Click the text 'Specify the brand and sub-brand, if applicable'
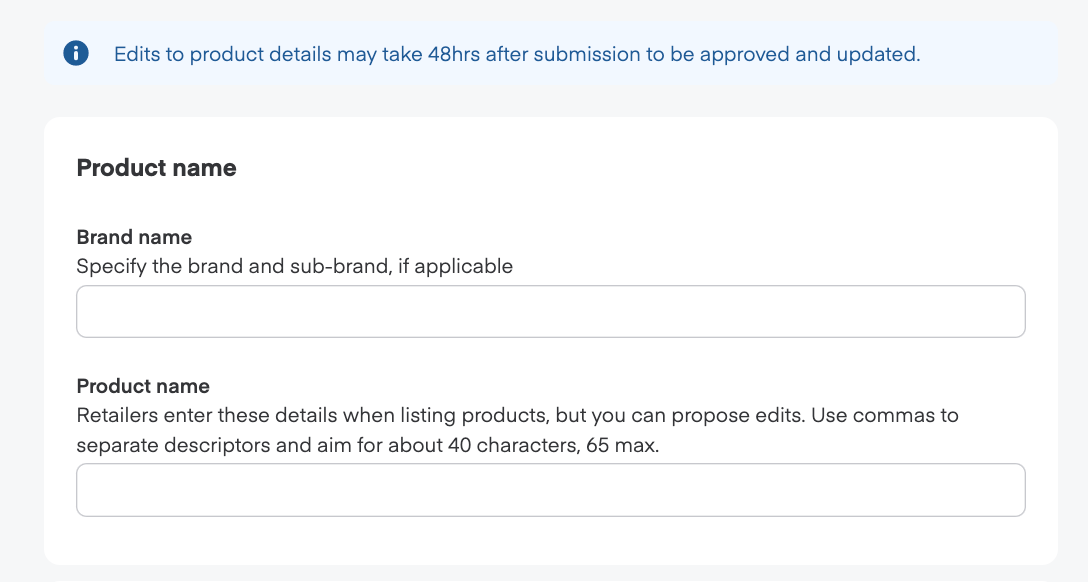 (294, 266)
